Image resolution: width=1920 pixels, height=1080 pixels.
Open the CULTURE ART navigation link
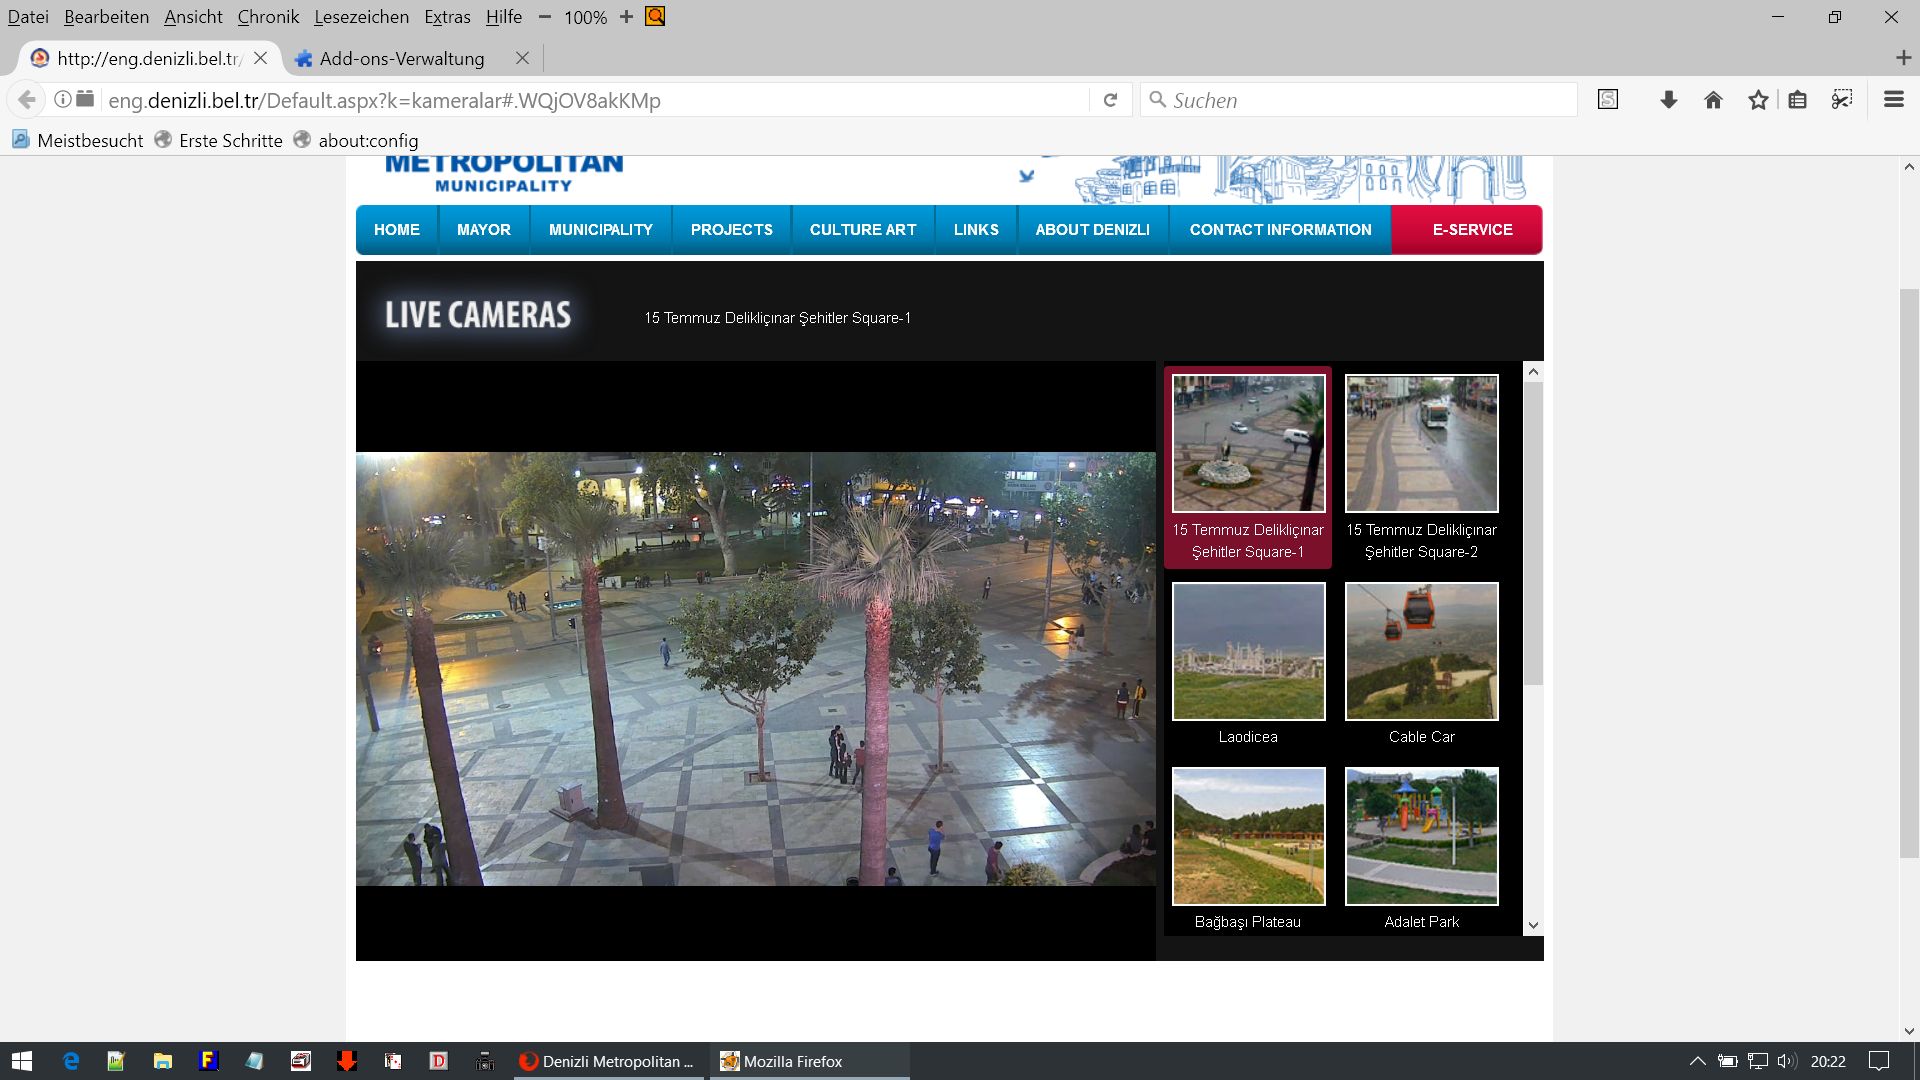(x=862, y=230)
